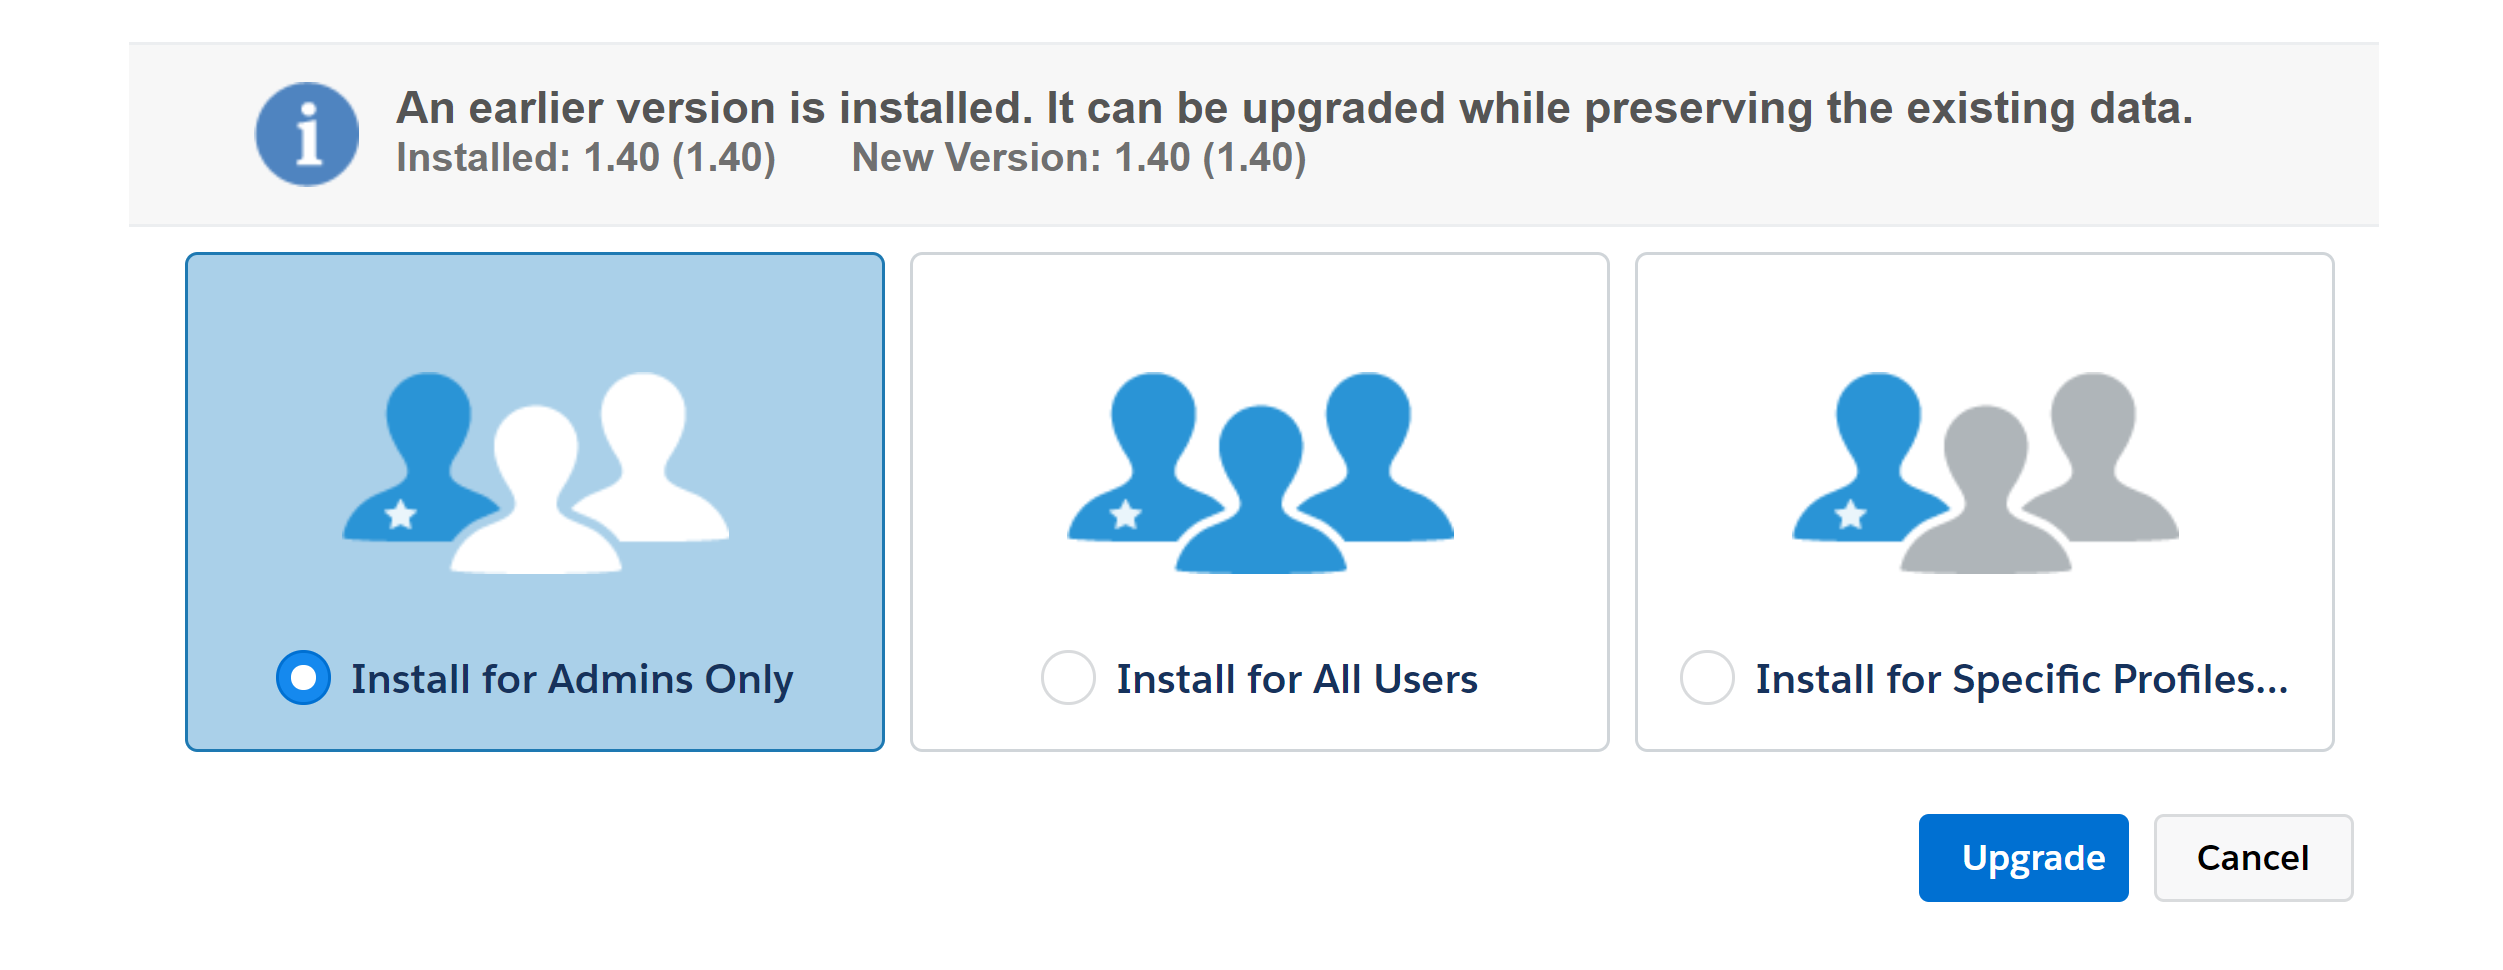
Task: Click the Install for All Users label
Action: coord(1297,680)
